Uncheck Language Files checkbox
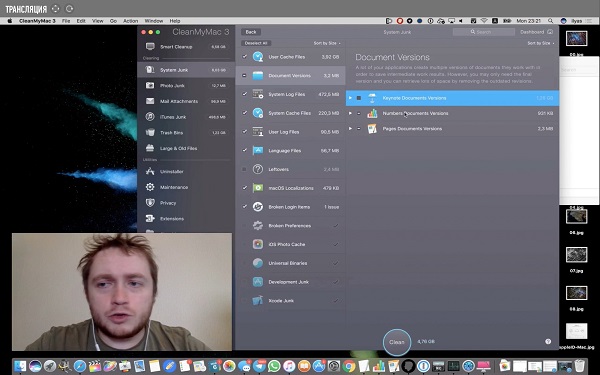The image size is (600, 375). point(245,150)
